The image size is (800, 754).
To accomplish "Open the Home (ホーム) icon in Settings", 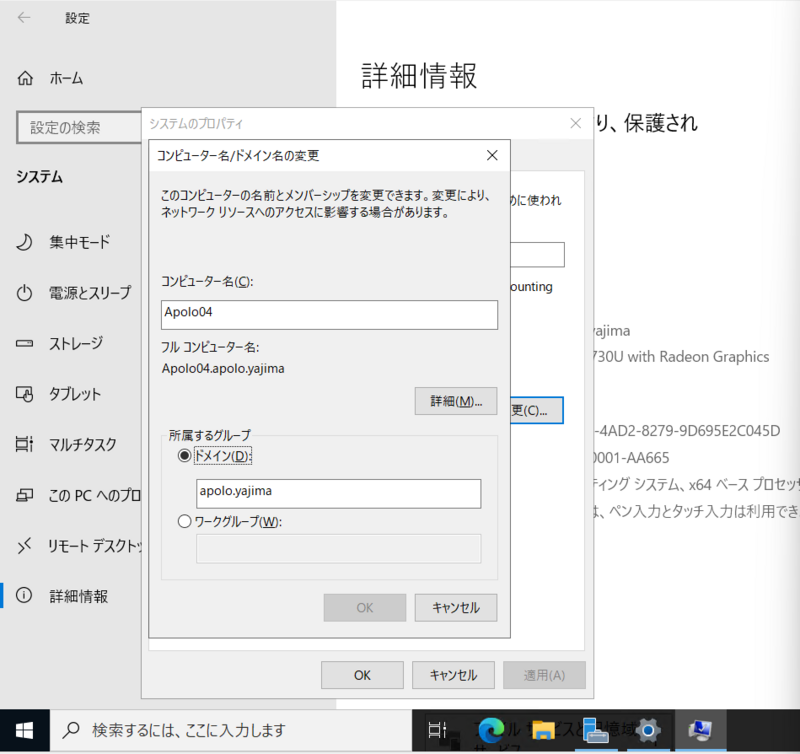I will (x=25, y=78).
